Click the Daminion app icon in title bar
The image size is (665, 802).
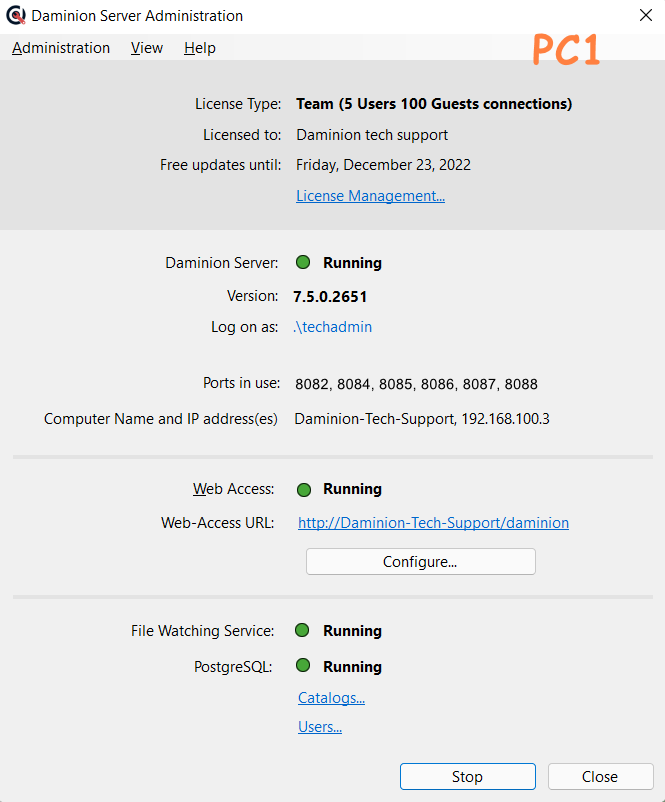click(15, 16)
